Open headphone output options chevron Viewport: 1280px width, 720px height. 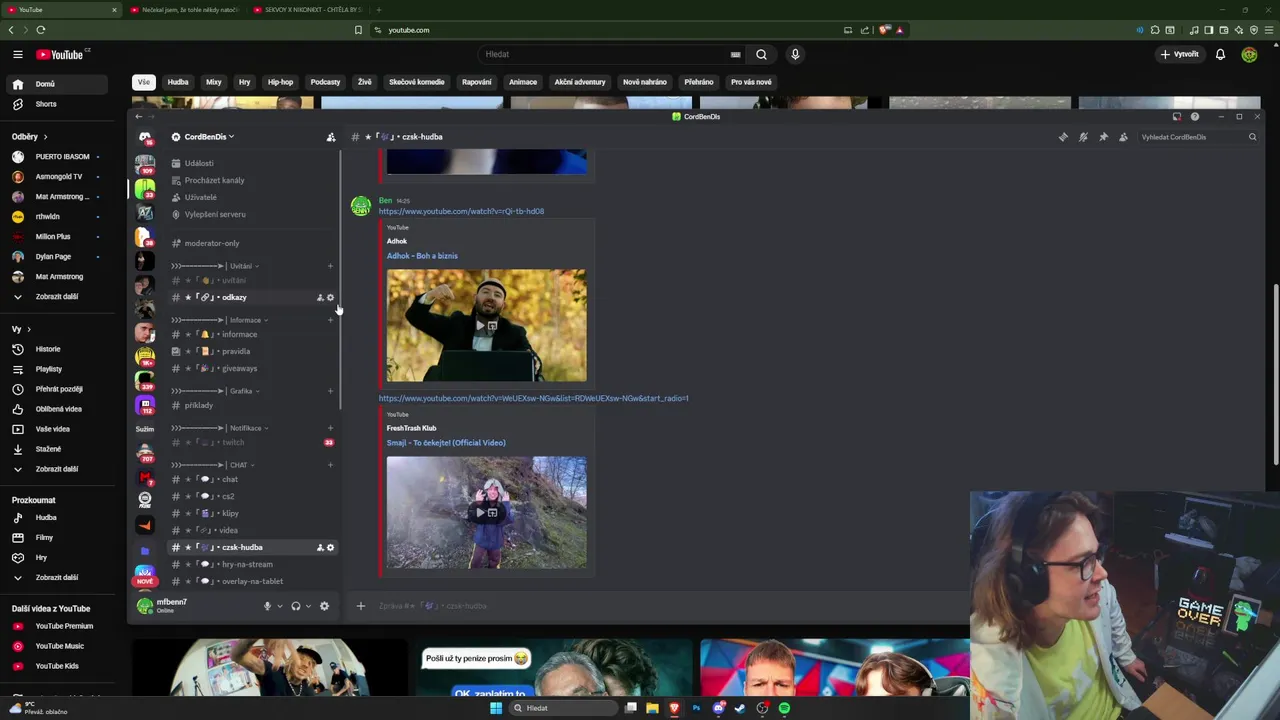pos(309,606)
